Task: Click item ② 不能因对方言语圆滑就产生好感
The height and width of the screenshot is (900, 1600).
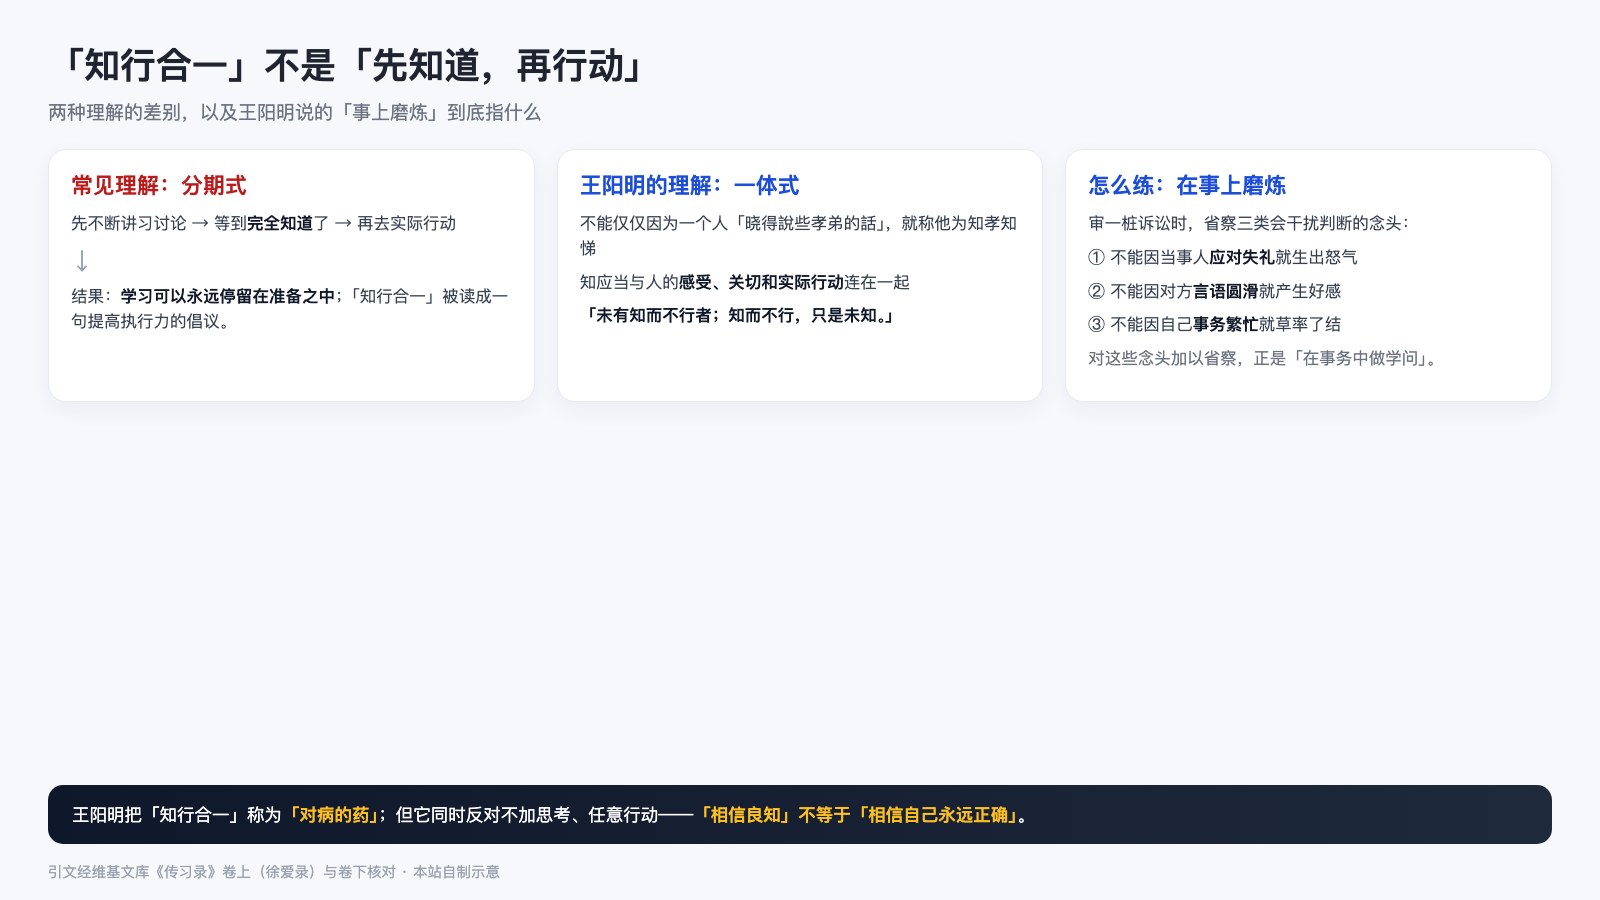Action: click(1215, 291)
